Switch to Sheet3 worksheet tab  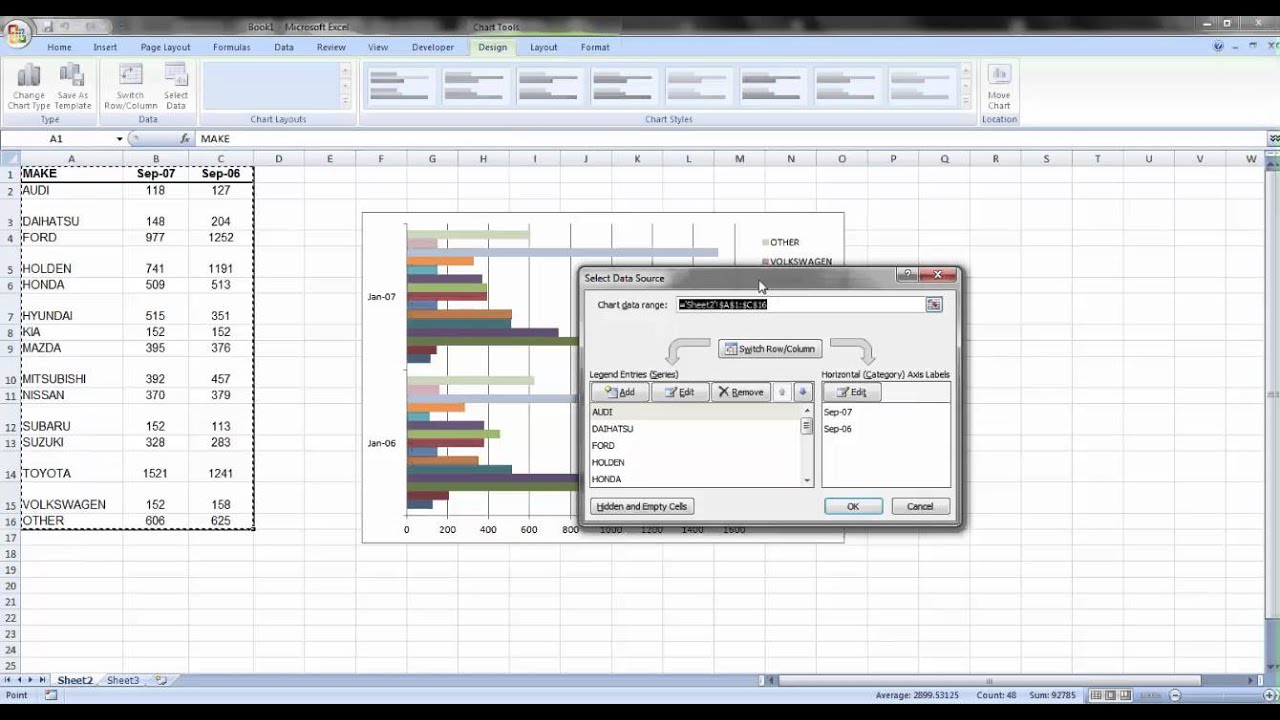coord(123,680)
